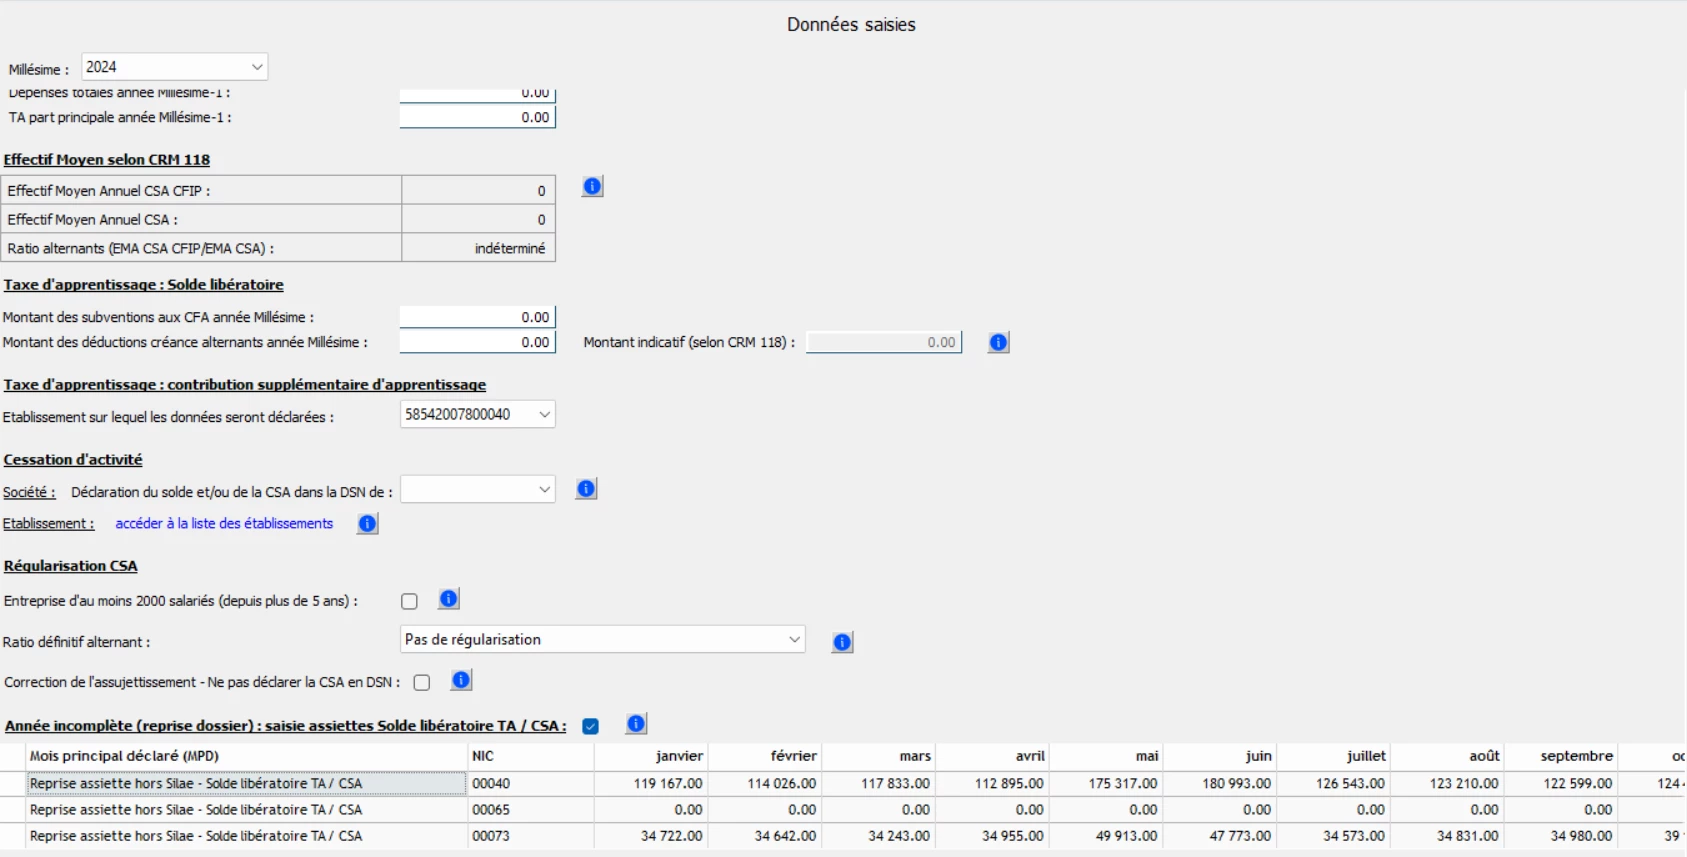Screen dimensions: 1687x857
Task: Click info icon next to Montant indicatif field
Action: point(998,343)
